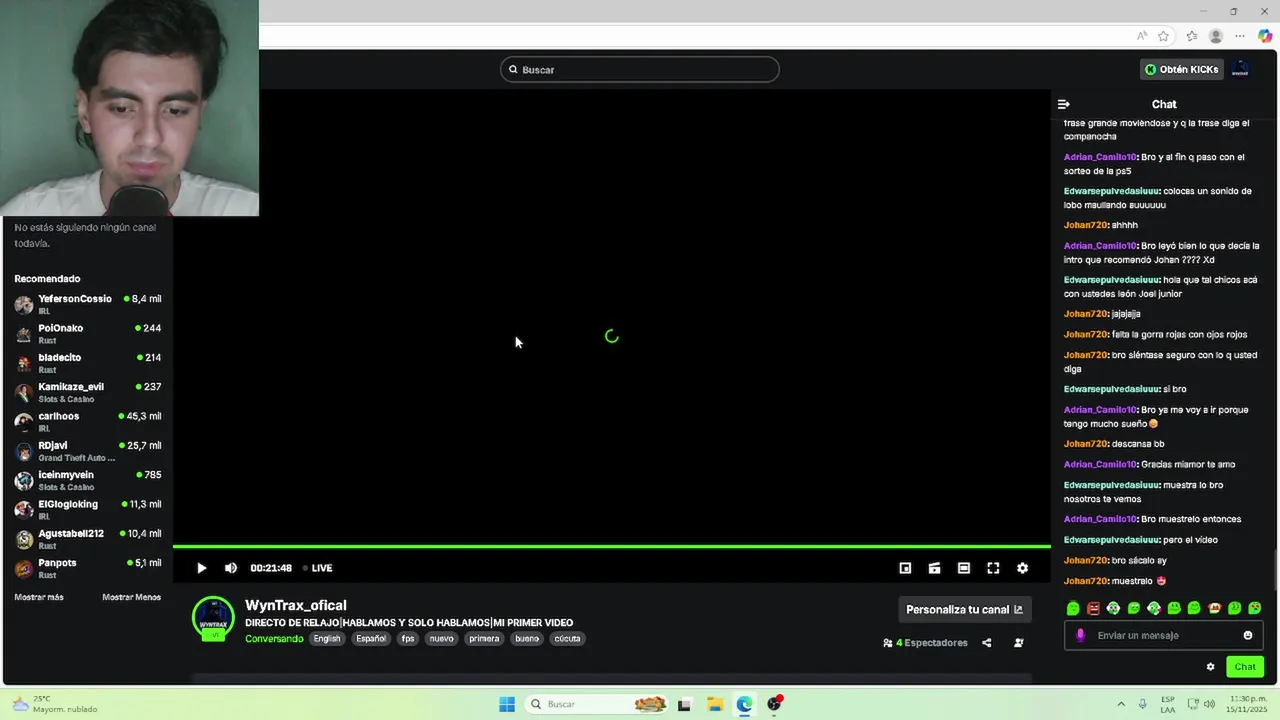The image size is (1280, 720).
Task: Click the WynTrax channel avatar
Action: click(213, 618)
